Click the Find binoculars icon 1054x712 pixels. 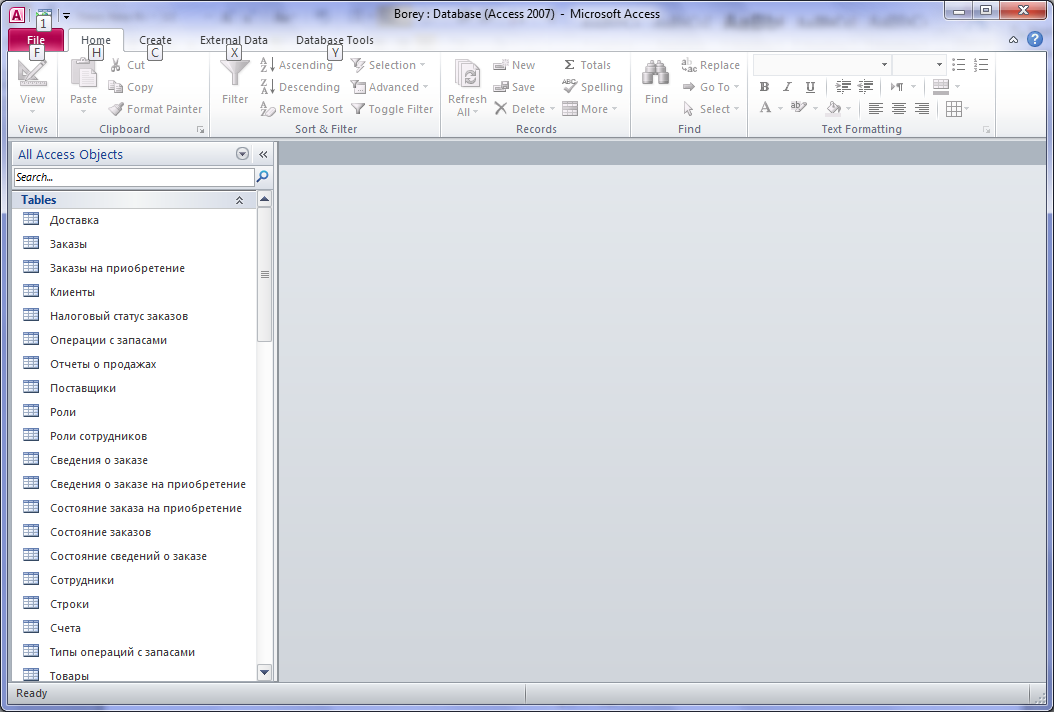click(655, 73)
